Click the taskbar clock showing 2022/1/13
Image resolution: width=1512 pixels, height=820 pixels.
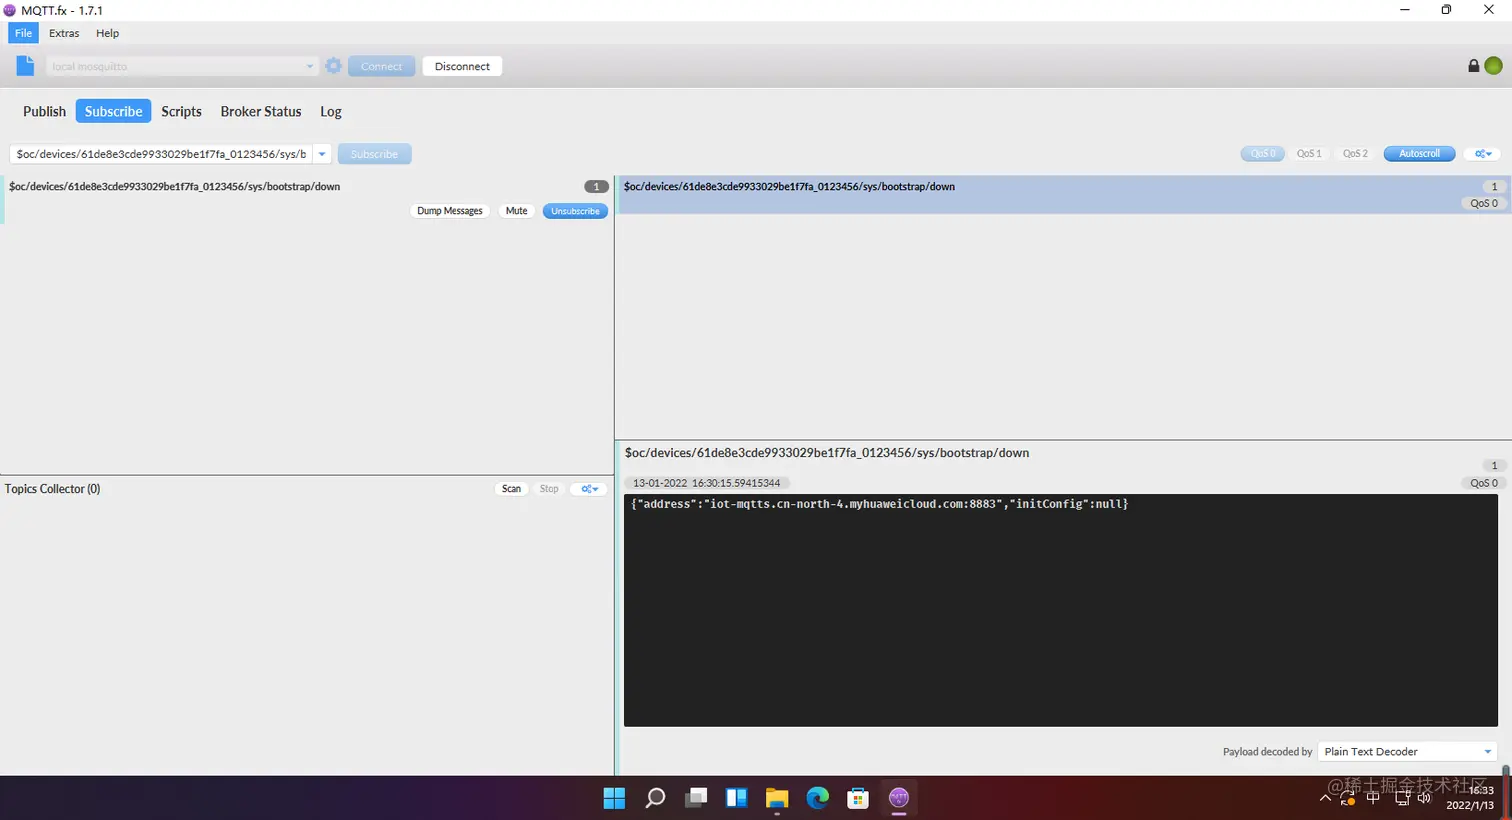pyautogui.click(x=1470, y=798)
